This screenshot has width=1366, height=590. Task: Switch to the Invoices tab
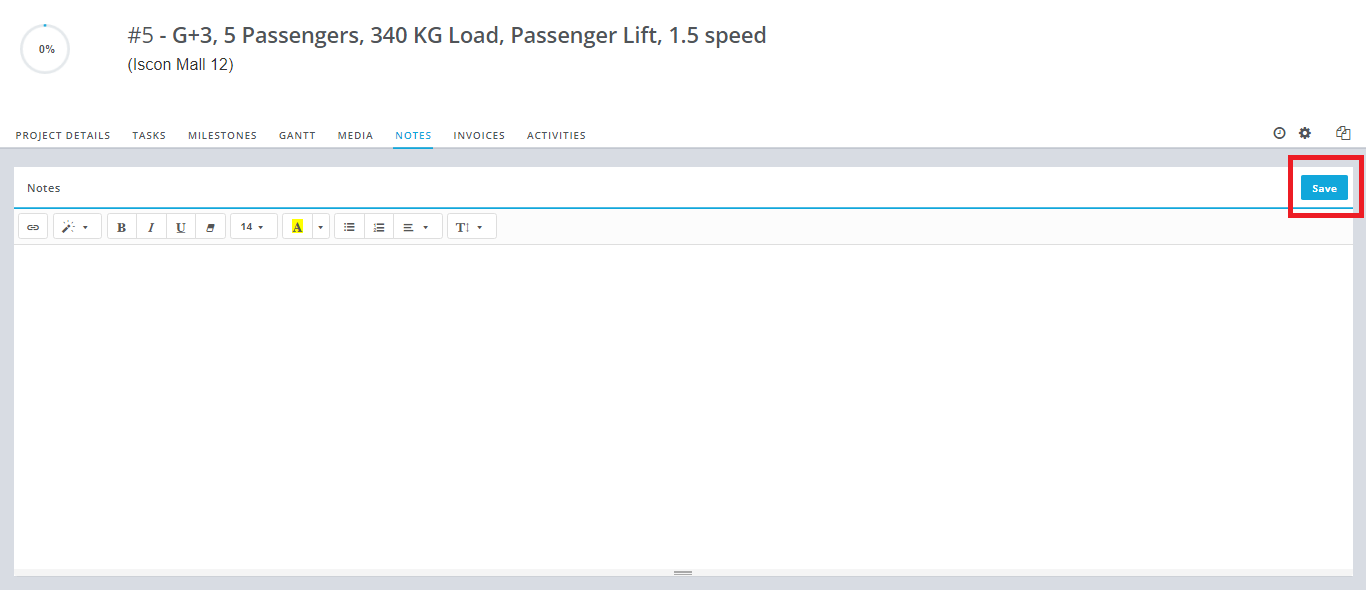click(x=479, y=135)
